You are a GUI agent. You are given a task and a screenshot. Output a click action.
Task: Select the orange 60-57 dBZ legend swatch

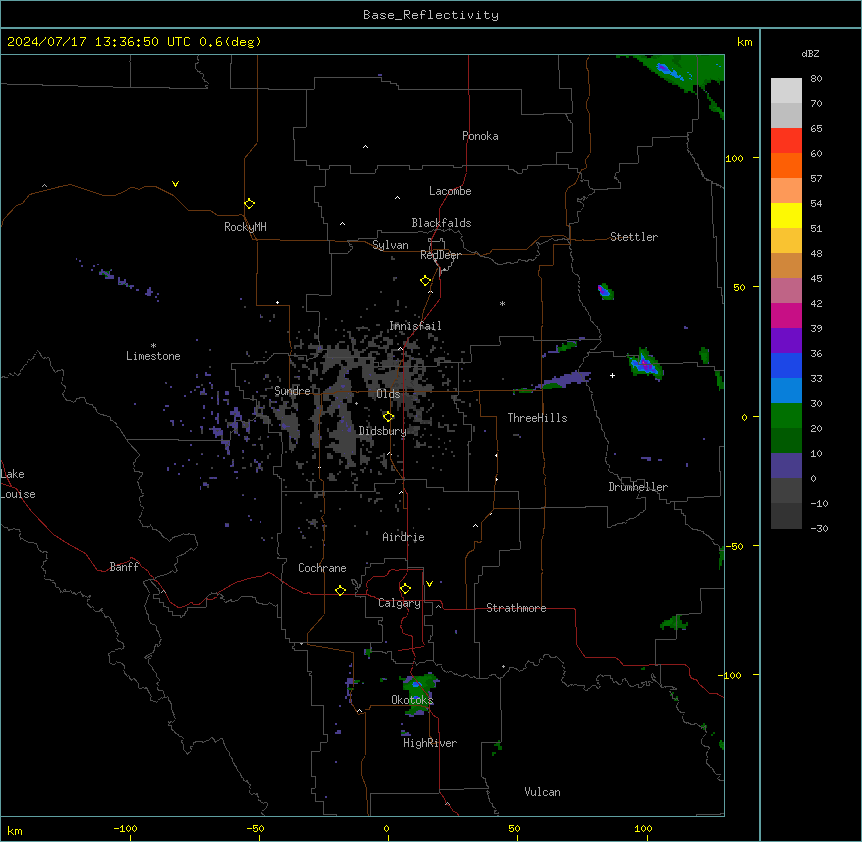786,165
